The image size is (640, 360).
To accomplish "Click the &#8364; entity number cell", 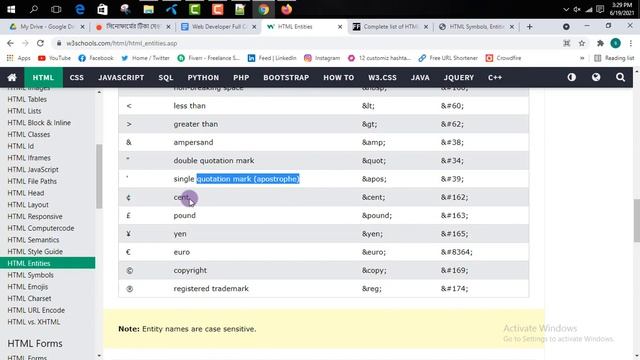I will click(x=456, y=252).
